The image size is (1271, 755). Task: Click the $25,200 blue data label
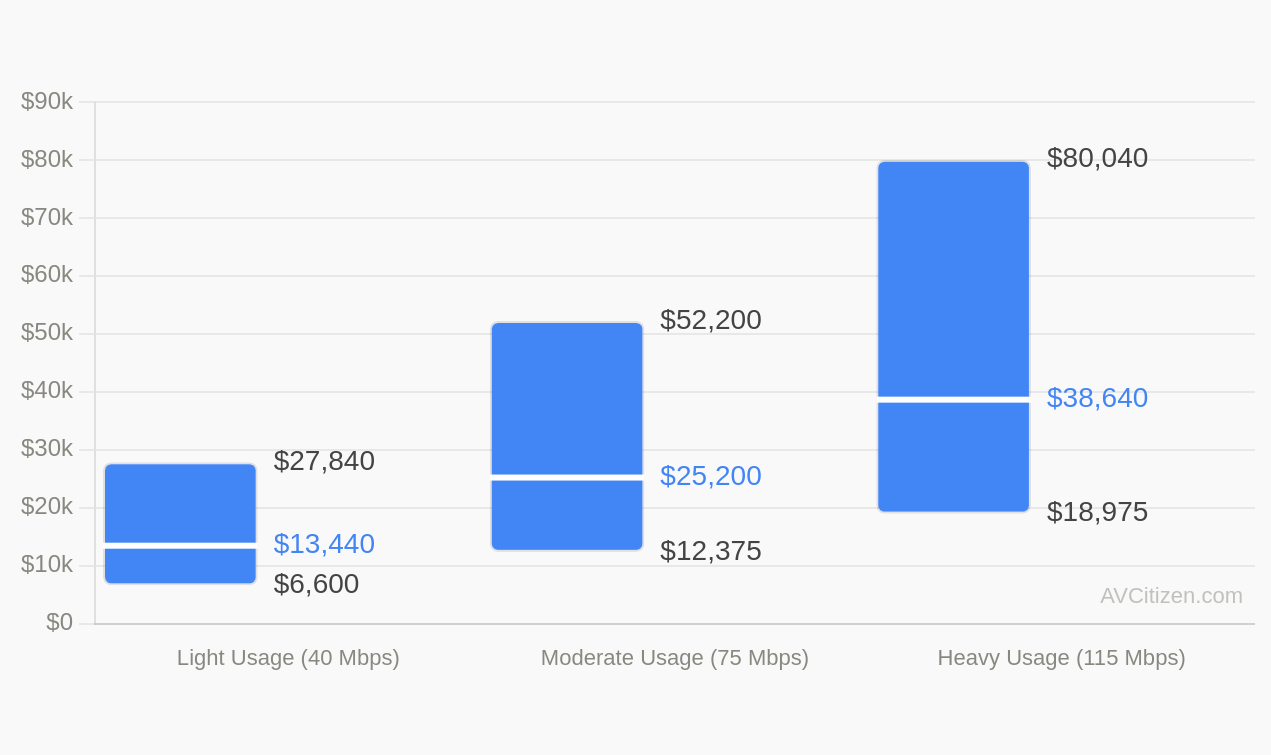click(x=710, y=476)
